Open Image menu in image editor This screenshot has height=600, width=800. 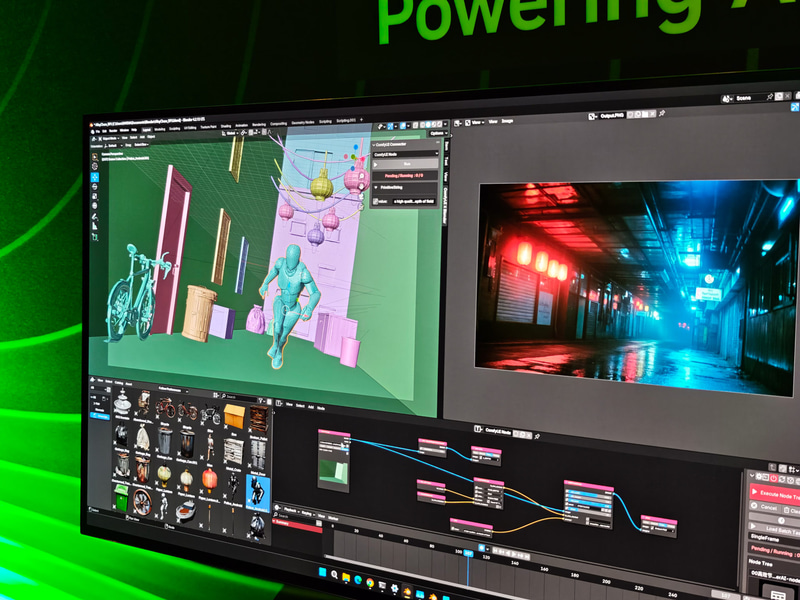[x=507, y=121]
